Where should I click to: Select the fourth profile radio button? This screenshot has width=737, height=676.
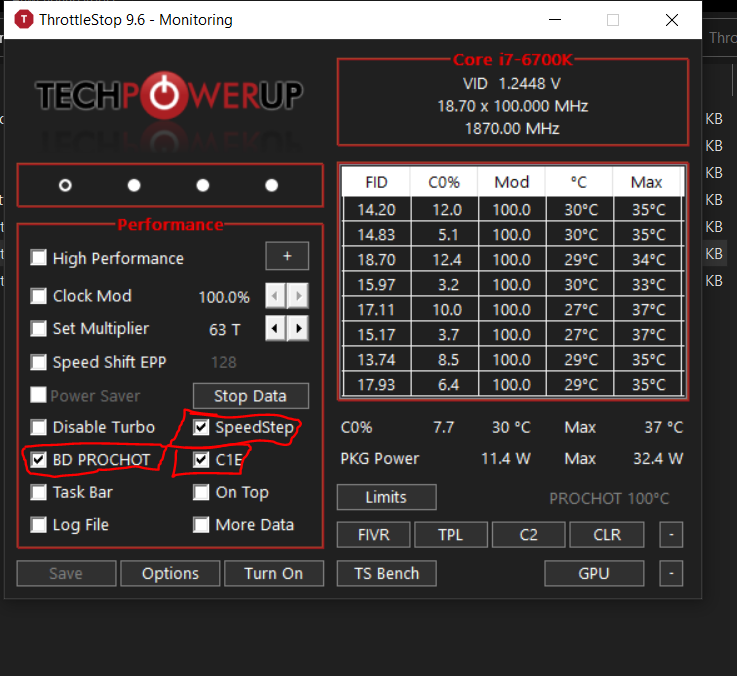(271, 185)
